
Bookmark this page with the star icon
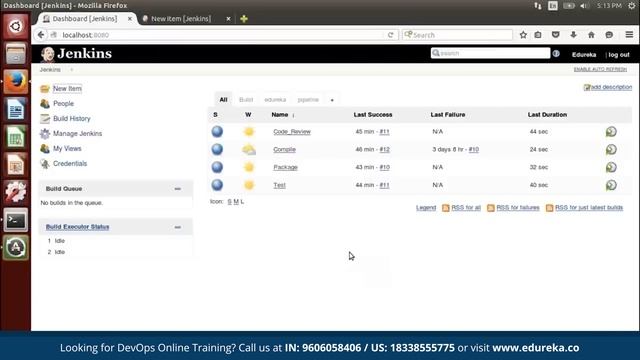pyautogui.click(x=523, y=35)
